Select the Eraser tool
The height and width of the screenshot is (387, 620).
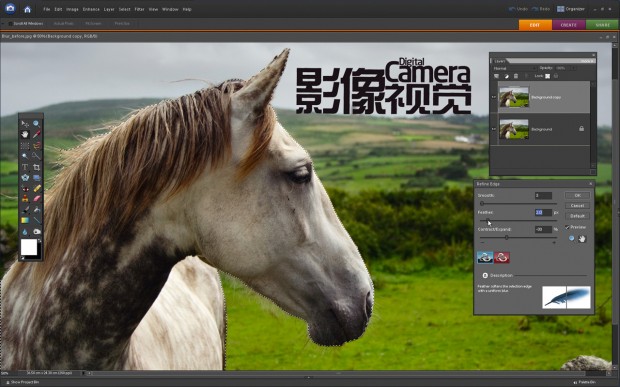pos(37,198)
